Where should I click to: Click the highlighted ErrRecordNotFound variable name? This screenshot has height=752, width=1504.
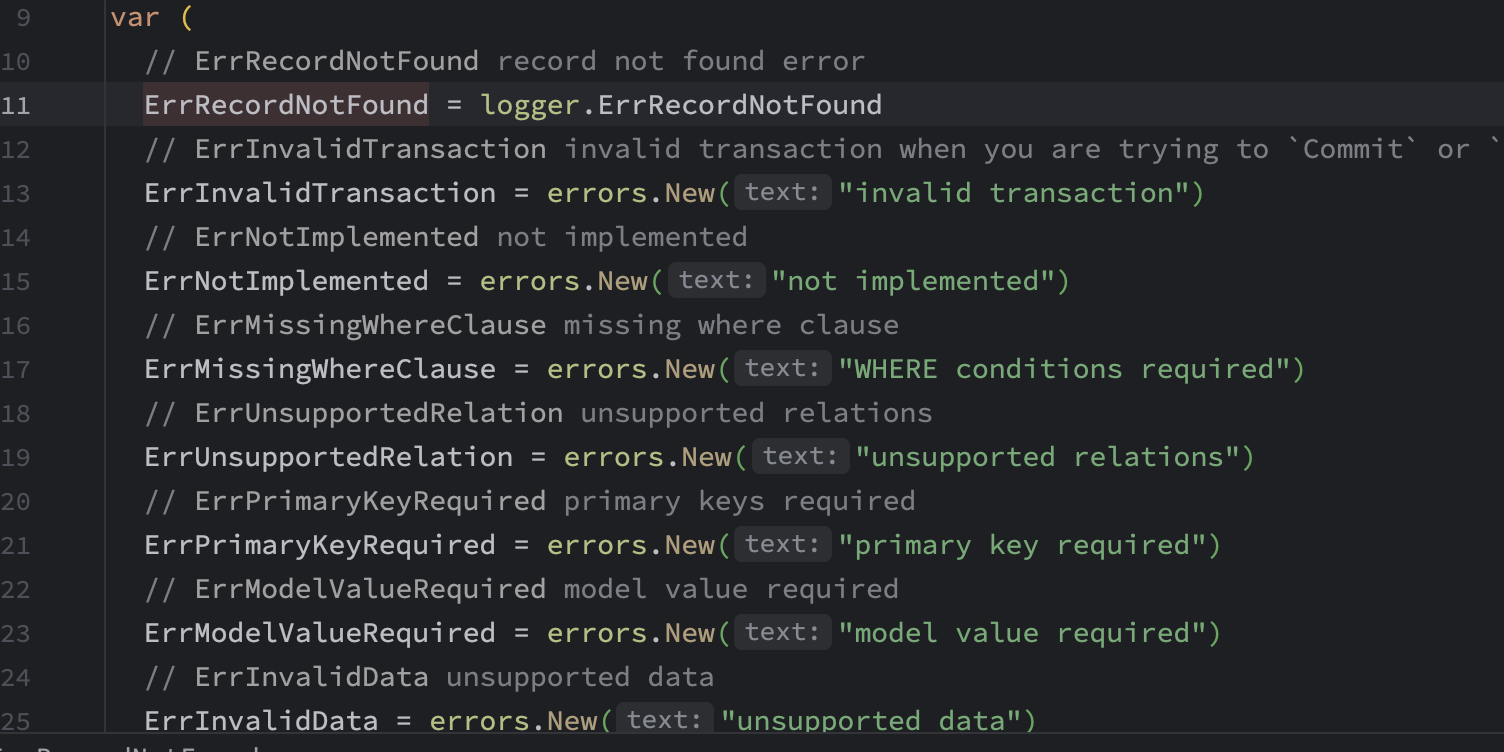pos(286,105)
